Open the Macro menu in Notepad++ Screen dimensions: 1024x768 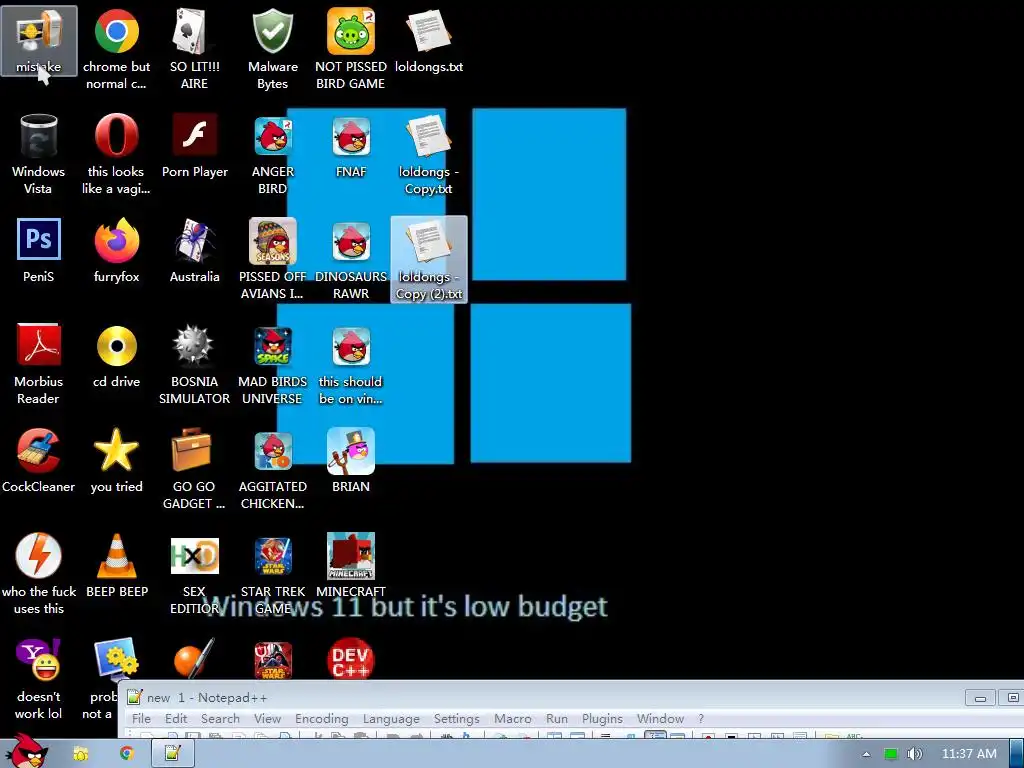tap(513, 718)
